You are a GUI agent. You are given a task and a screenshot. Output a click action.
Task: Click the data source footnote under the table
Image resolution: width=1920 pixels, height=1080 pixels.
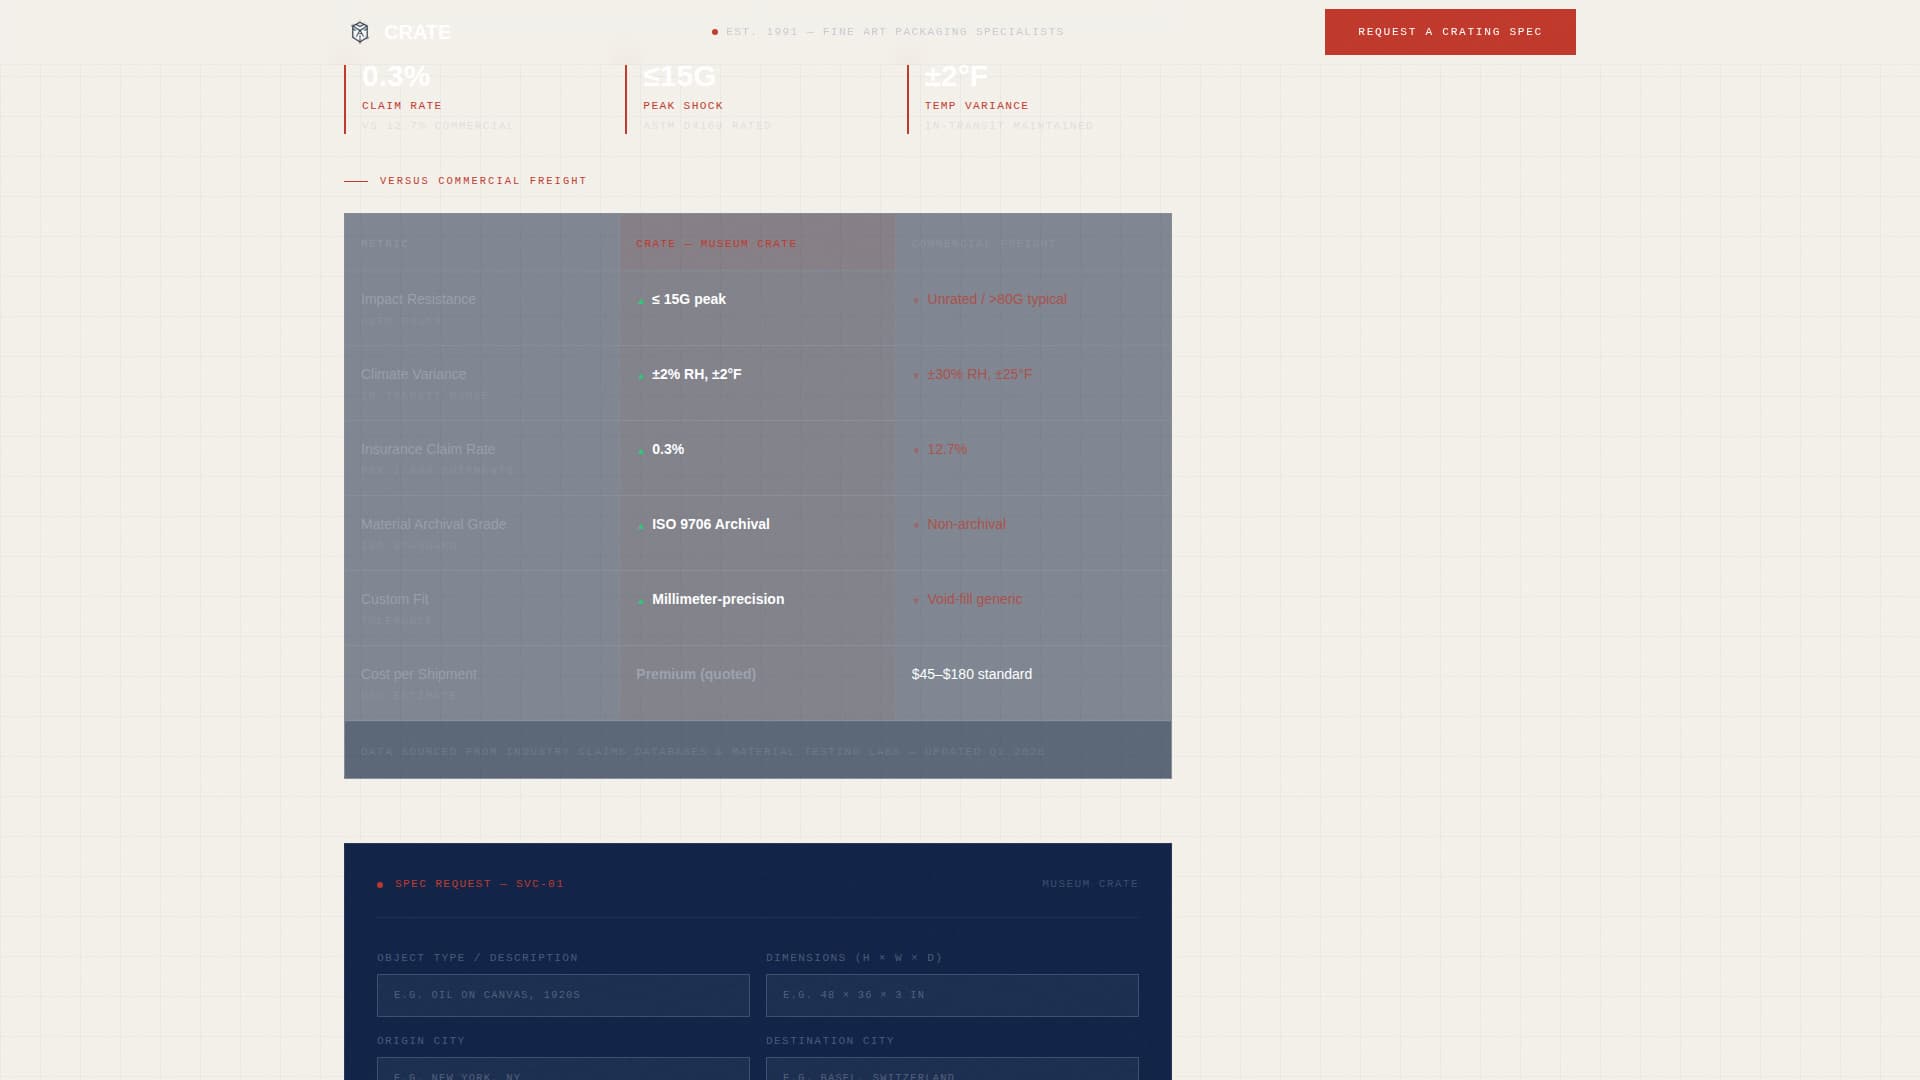[x=703, y=751]
